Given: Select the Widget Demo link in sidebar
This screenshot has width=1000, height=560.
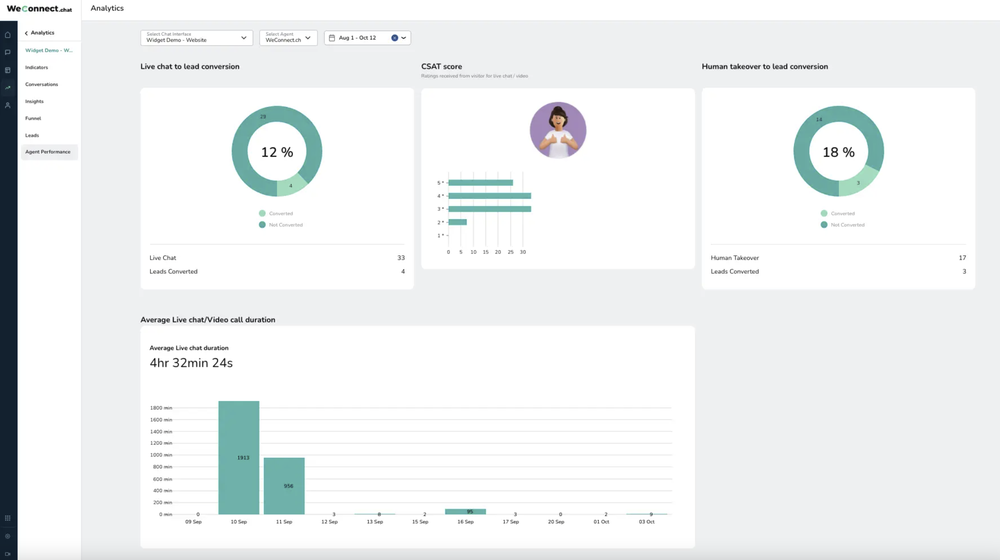Looking at the screenshot, I should pyautogui.click(x=49, y=50).
